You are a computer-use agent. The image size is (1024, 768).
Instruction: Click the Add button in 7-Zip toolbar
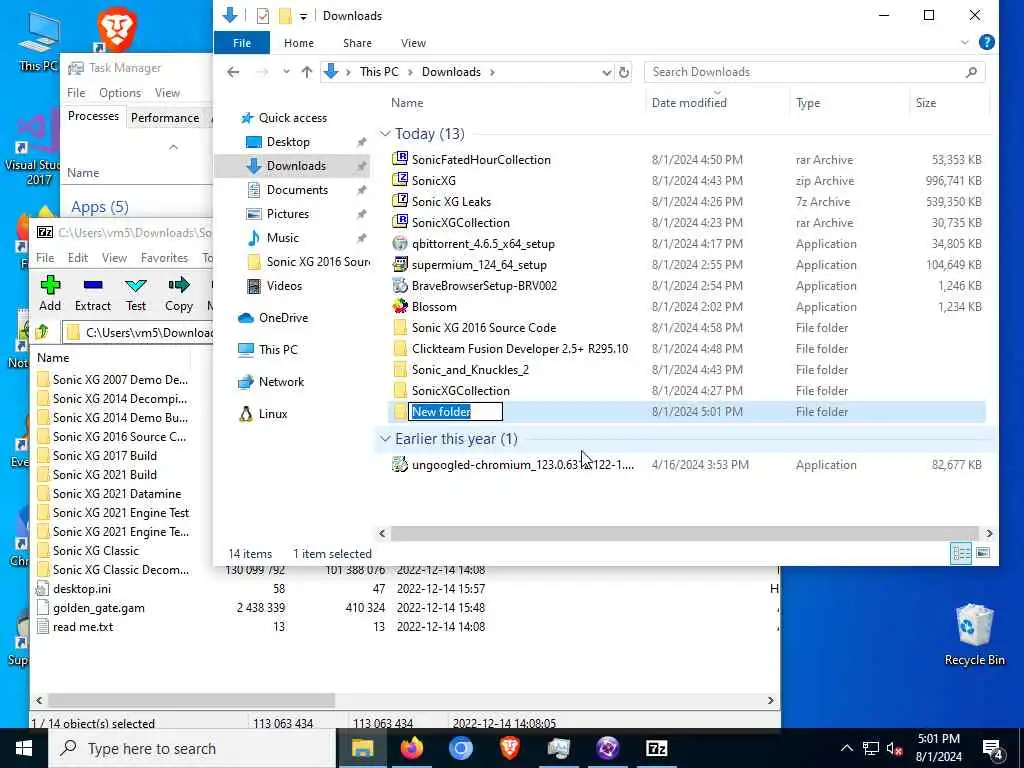(50, 293)
